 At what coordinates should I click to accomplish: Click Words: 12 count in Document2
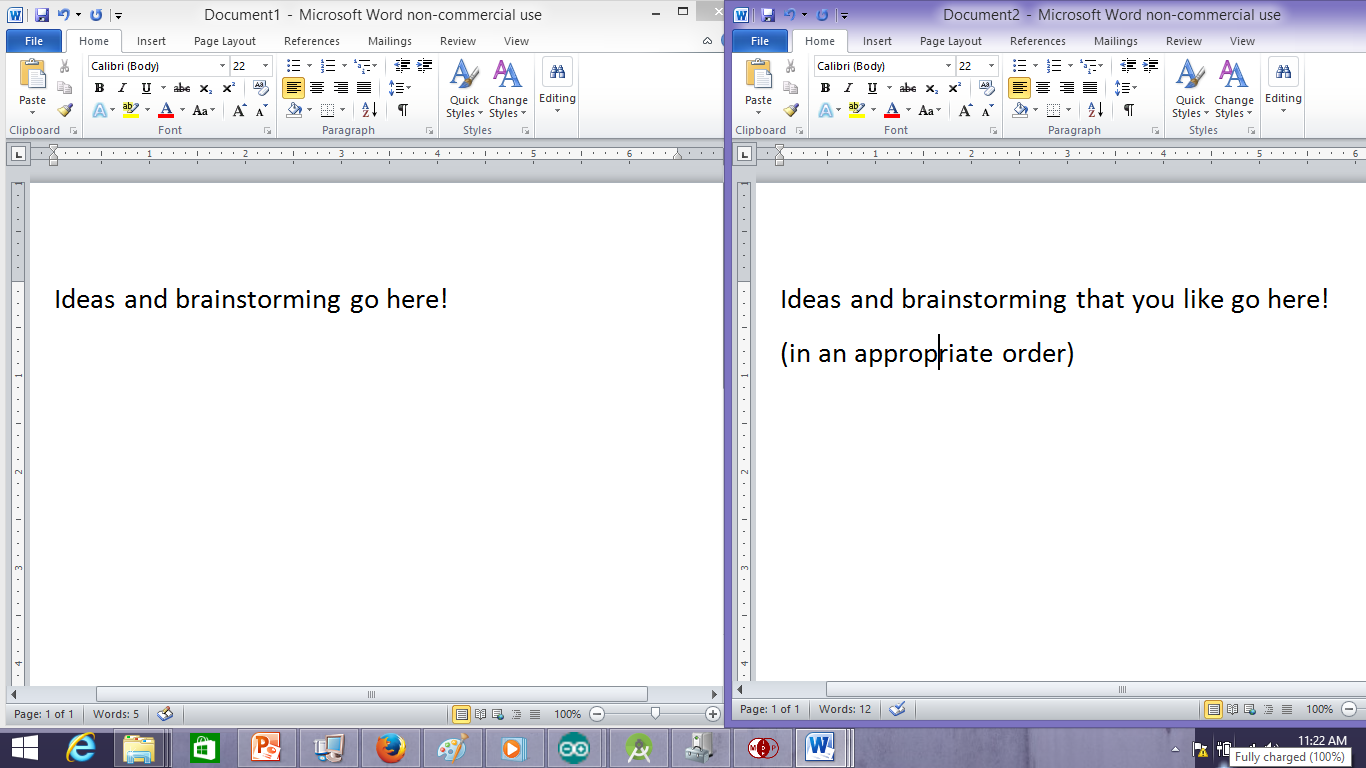[x=845, y=709]
